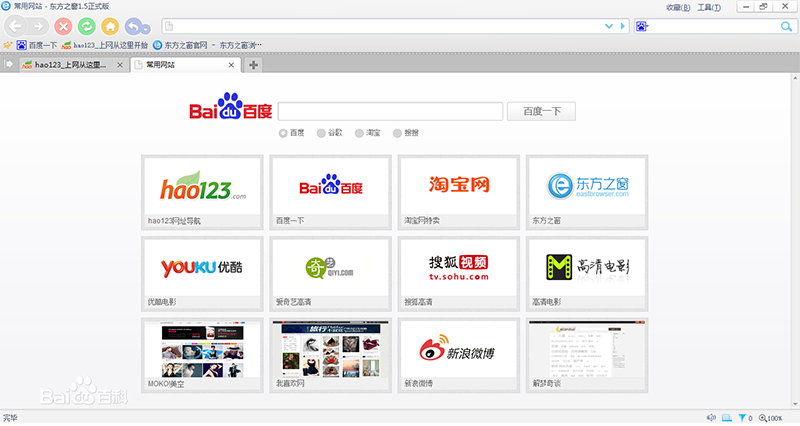The height and width of the screenshot is (426, 800).
Task: Open the 百度一下 bookmark
Action: pos(37,45)
